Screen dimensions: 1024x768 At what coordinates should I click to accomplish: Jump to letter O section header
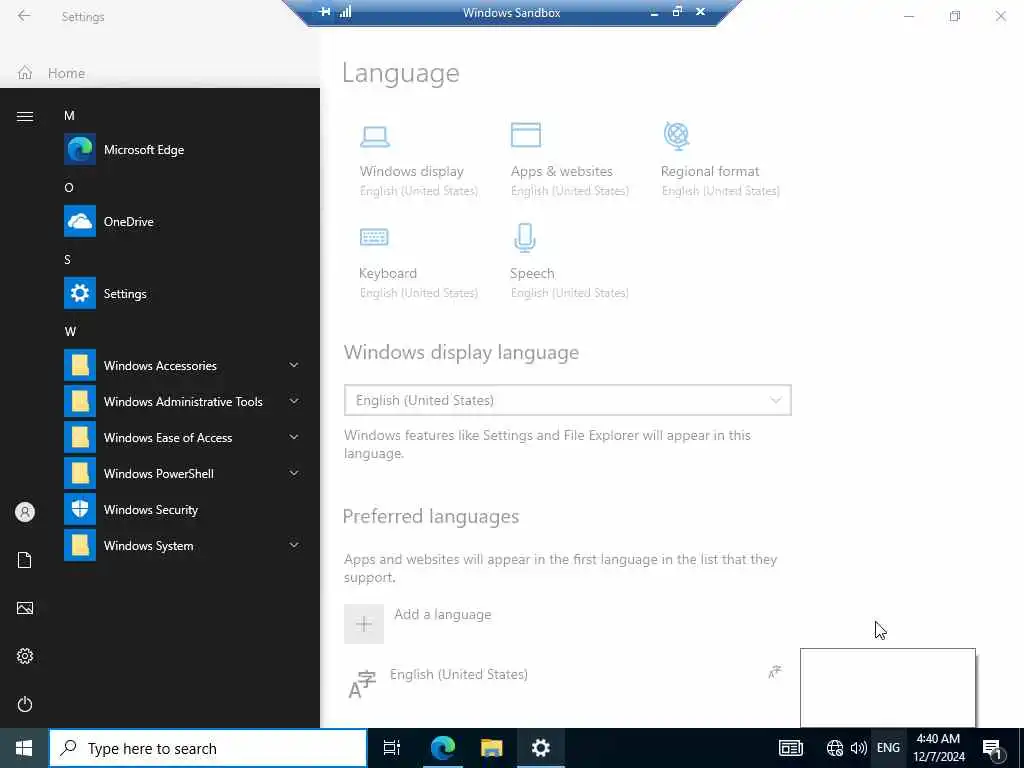point(69,187)
